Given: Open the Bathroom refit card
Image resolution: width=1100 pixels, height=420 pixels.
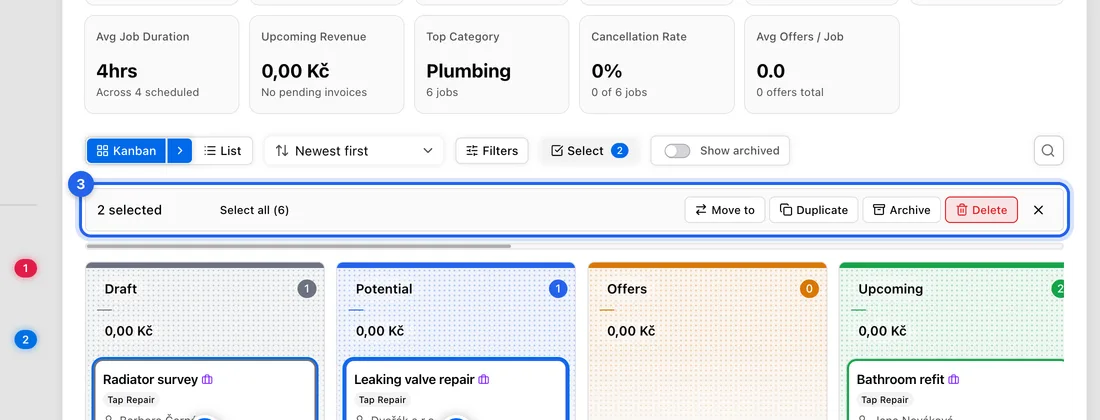Looking at the screenshot, I should click(955, 389).
